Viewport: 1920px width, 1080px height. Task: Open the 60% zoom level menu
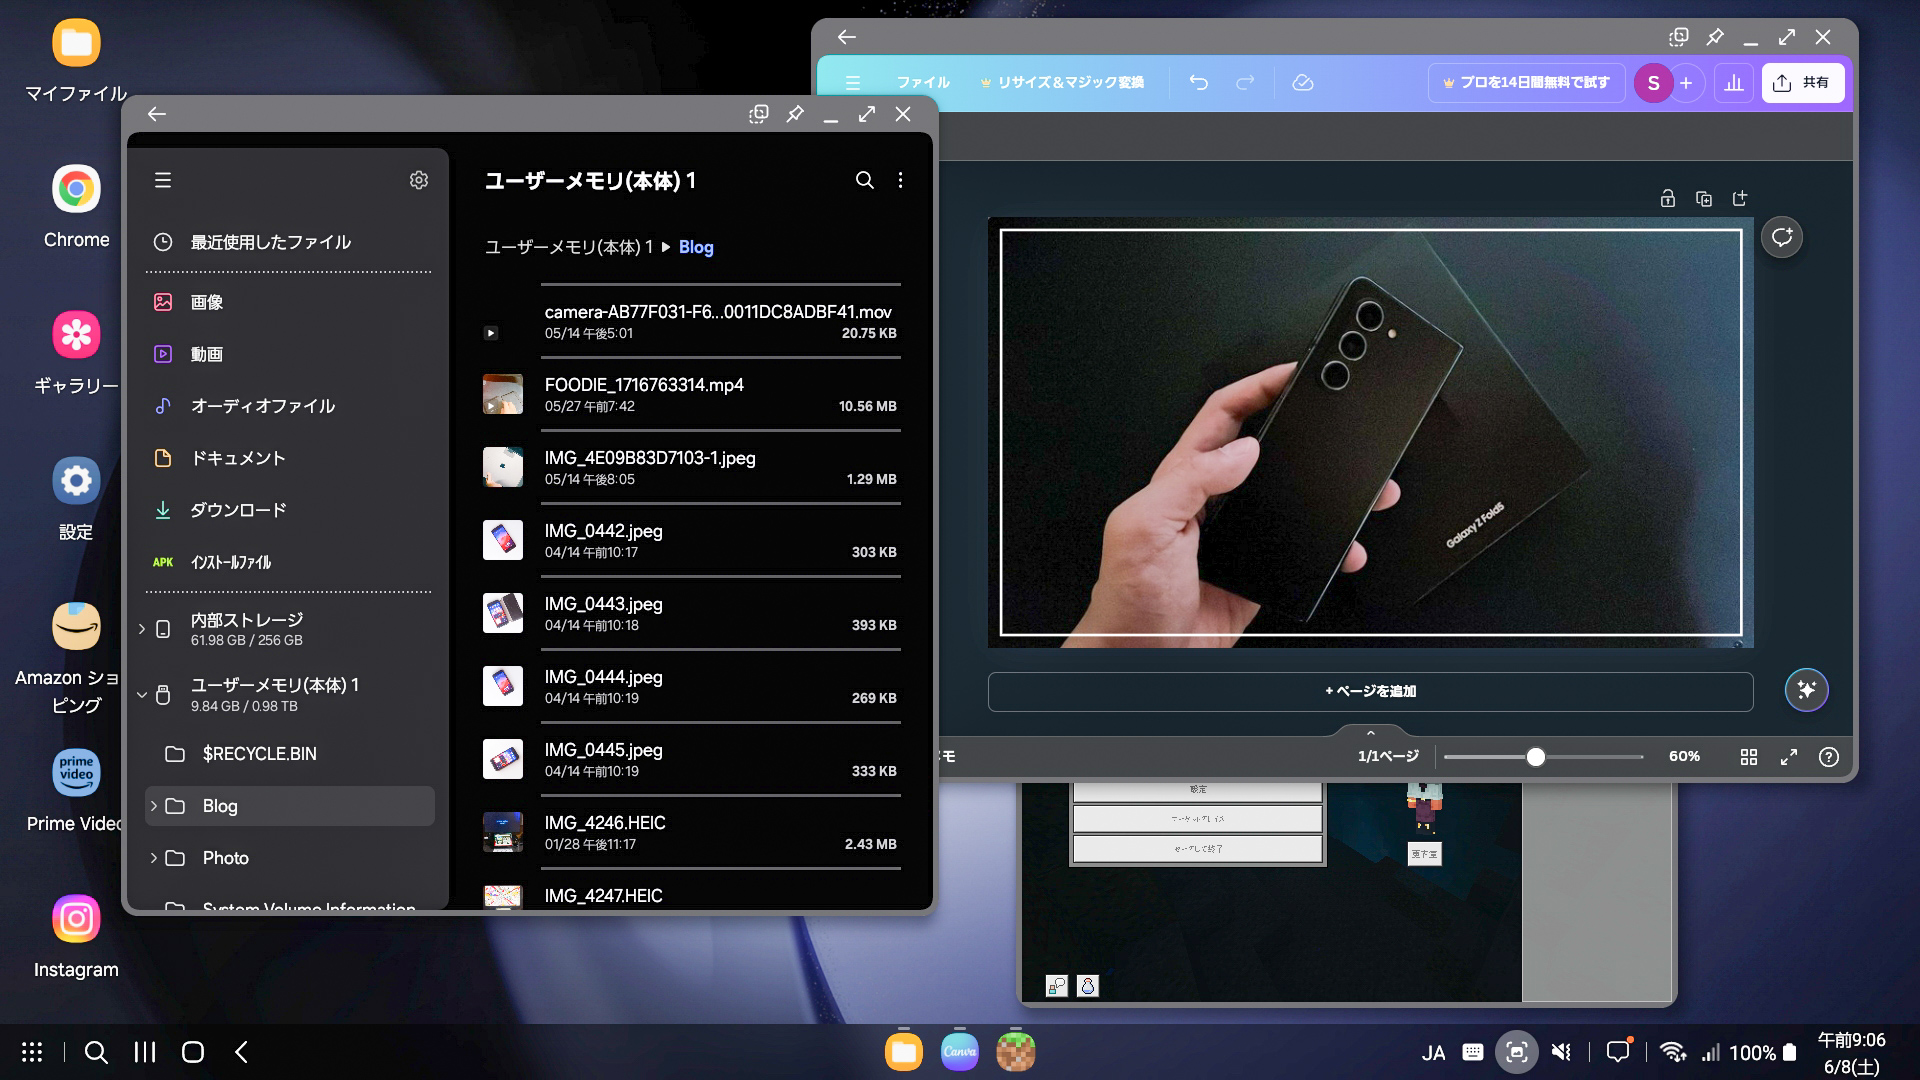[1684, 757]
